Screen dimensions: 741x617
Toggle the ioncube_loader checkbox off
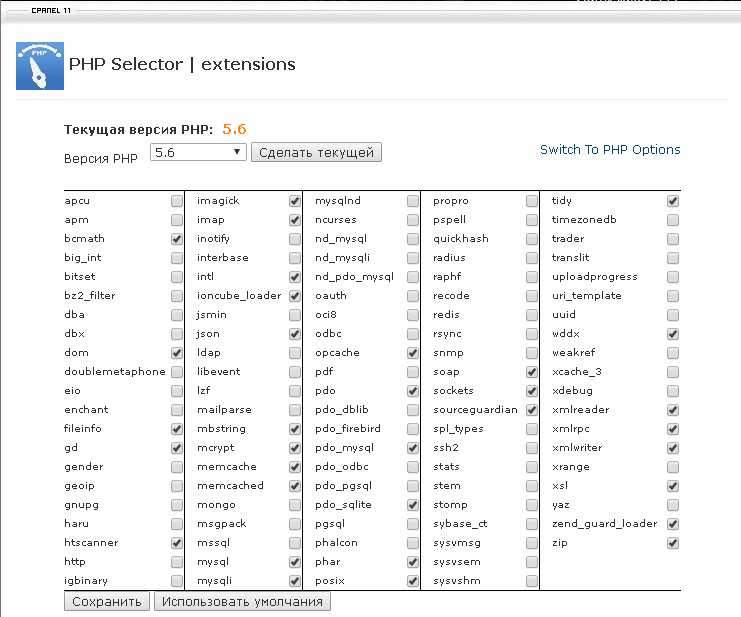(295, 296)
